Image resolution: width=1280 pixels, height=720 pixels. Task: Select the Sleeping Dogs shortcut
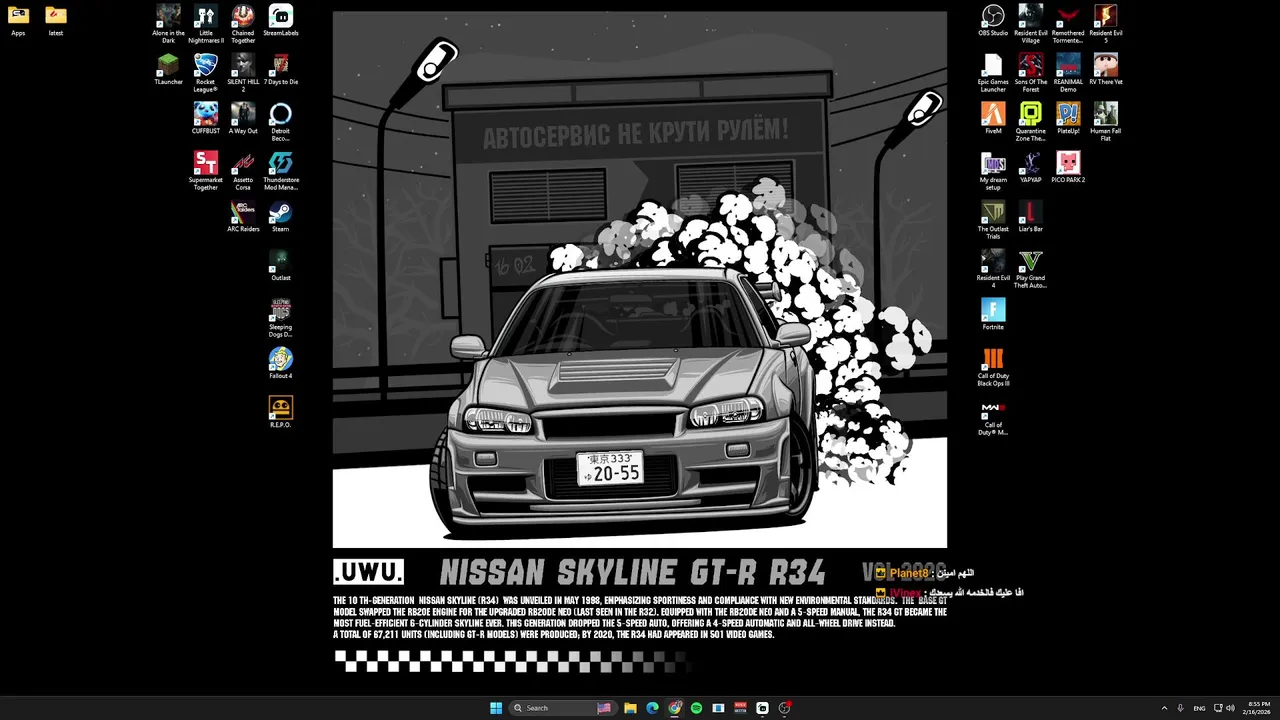coord(281,318)
